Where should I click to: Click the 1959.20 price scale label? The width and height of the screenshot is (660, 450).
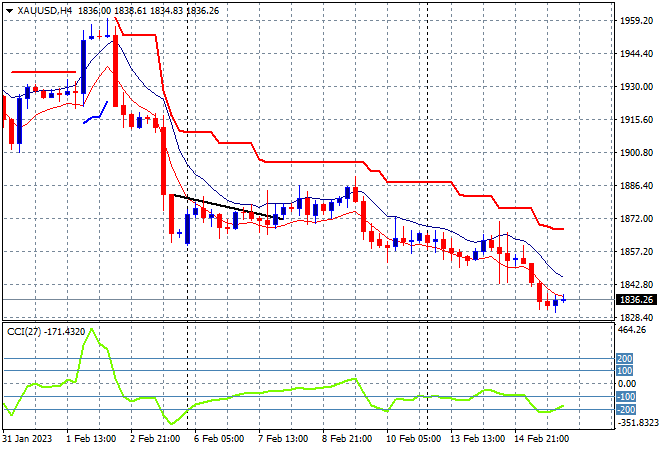click(636, 21)
